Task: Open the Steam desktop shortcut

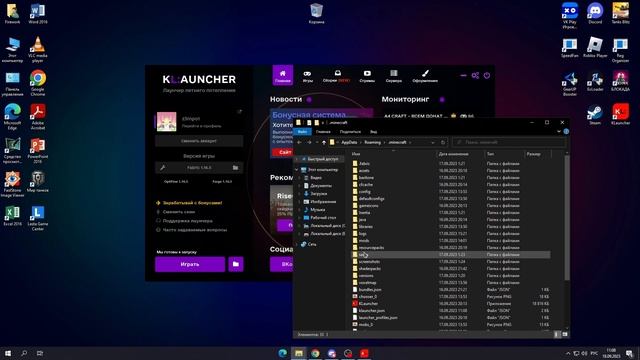Action: 595,115
